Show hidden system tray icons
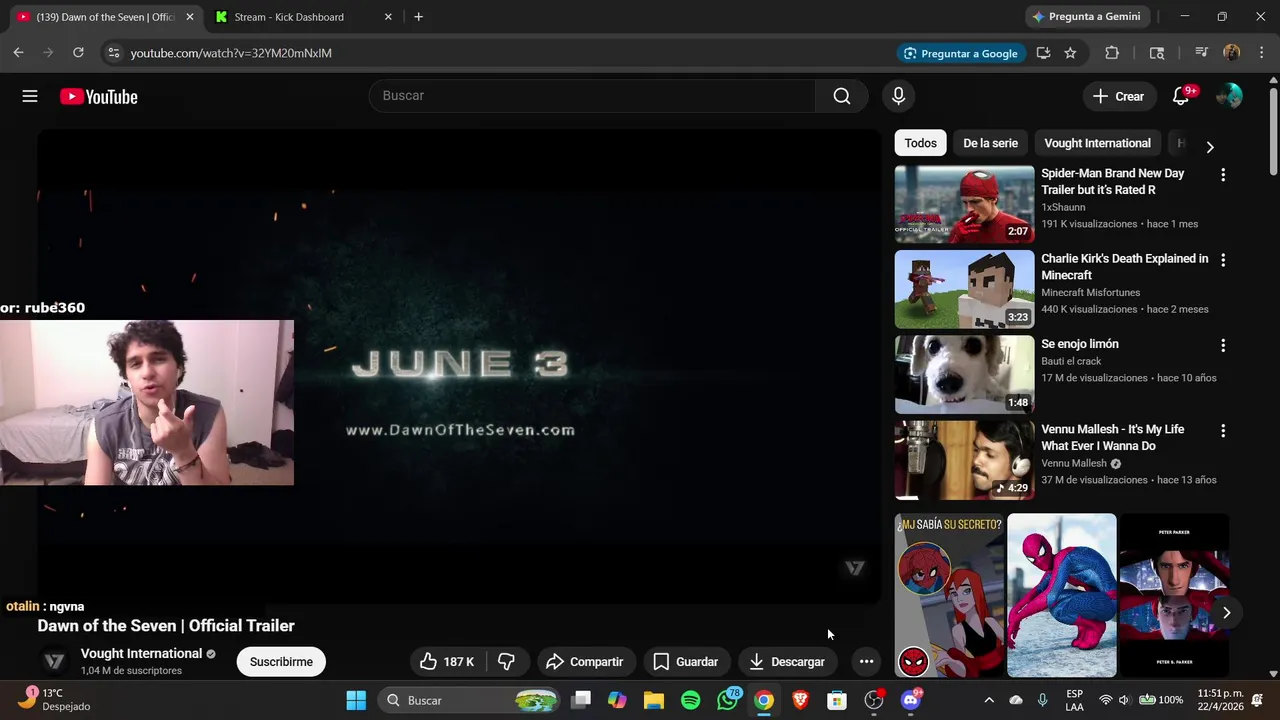The width and height of the screenshot is (1280, 720). coord(989,701)
